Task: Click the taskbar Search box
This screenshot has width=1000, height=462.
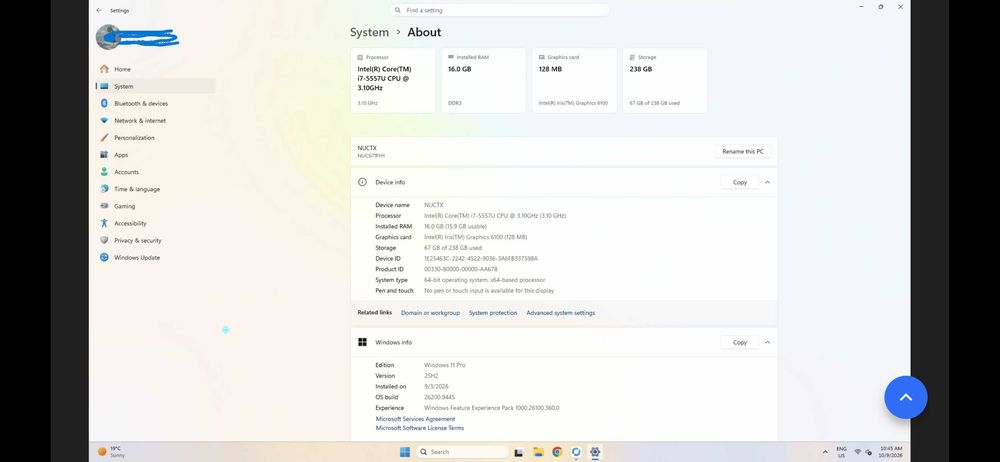Action: coord(462,452)
